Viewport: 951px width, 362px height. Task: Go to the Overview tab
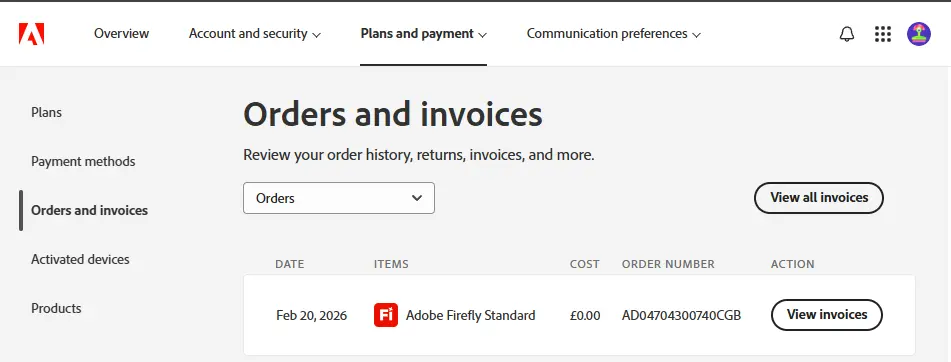[x=121, y=34]
